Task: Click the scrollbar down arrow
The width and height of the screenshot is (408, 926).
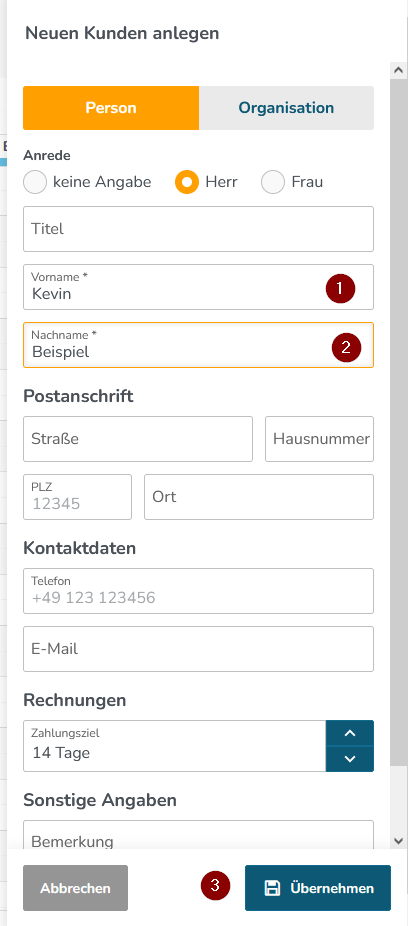Action: pos(398,840)
